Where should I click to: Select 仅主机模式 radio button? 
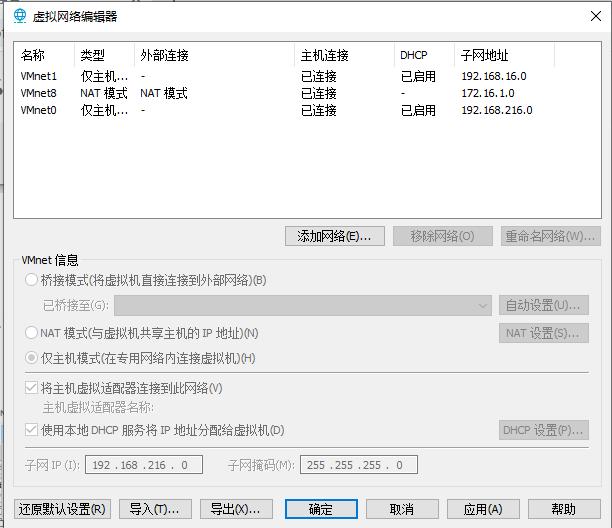(x=31, y=358)
